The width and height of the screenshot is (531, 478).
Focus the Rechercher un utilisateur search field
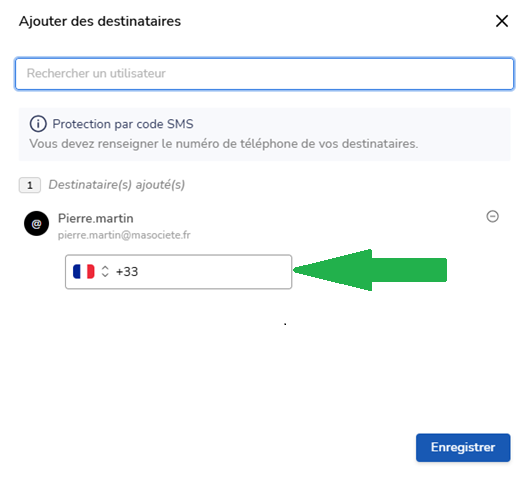point(264,74)
